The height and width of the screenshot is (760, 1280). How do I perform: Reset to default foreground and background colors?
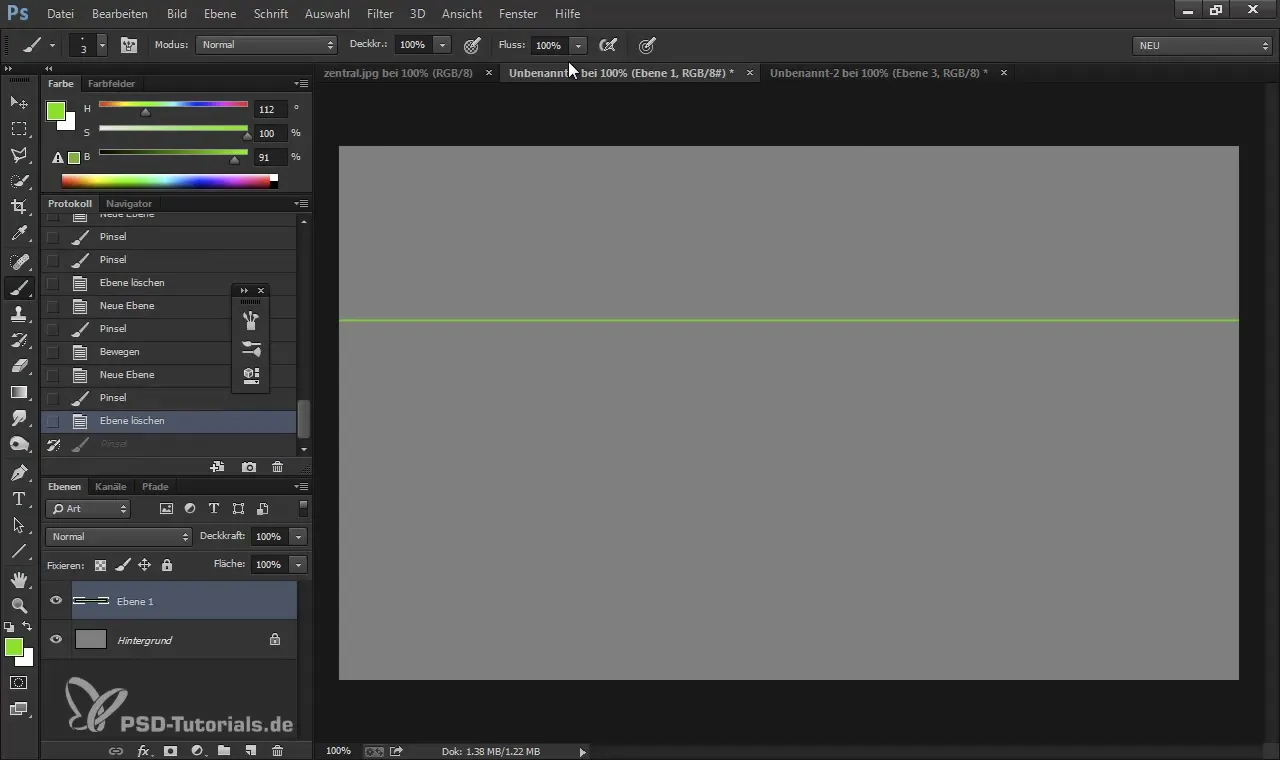point(9,627)
